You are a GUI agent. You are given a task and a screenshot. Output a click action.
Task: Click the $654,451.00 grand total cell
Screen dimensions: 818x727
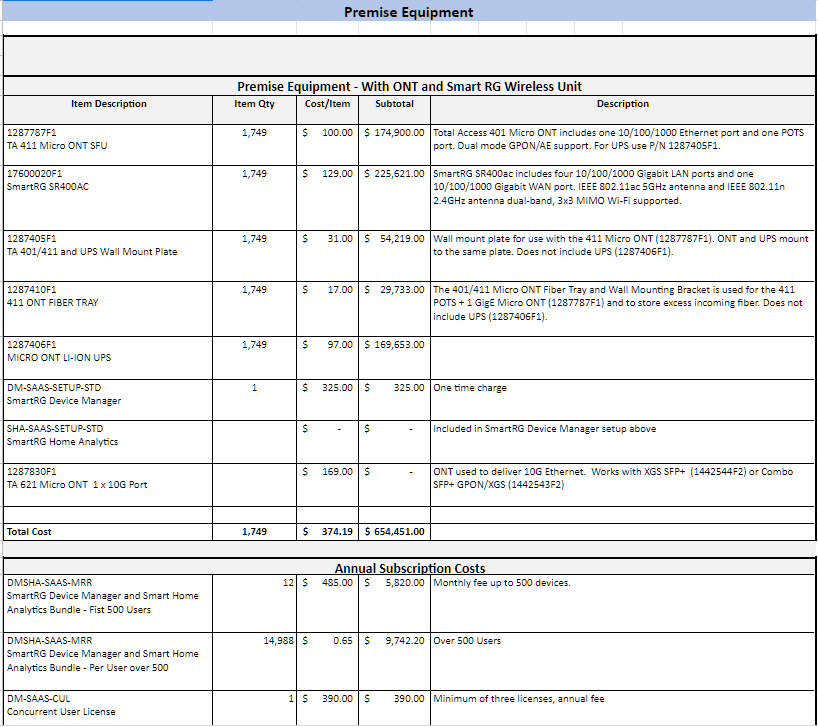pos(394,531)
